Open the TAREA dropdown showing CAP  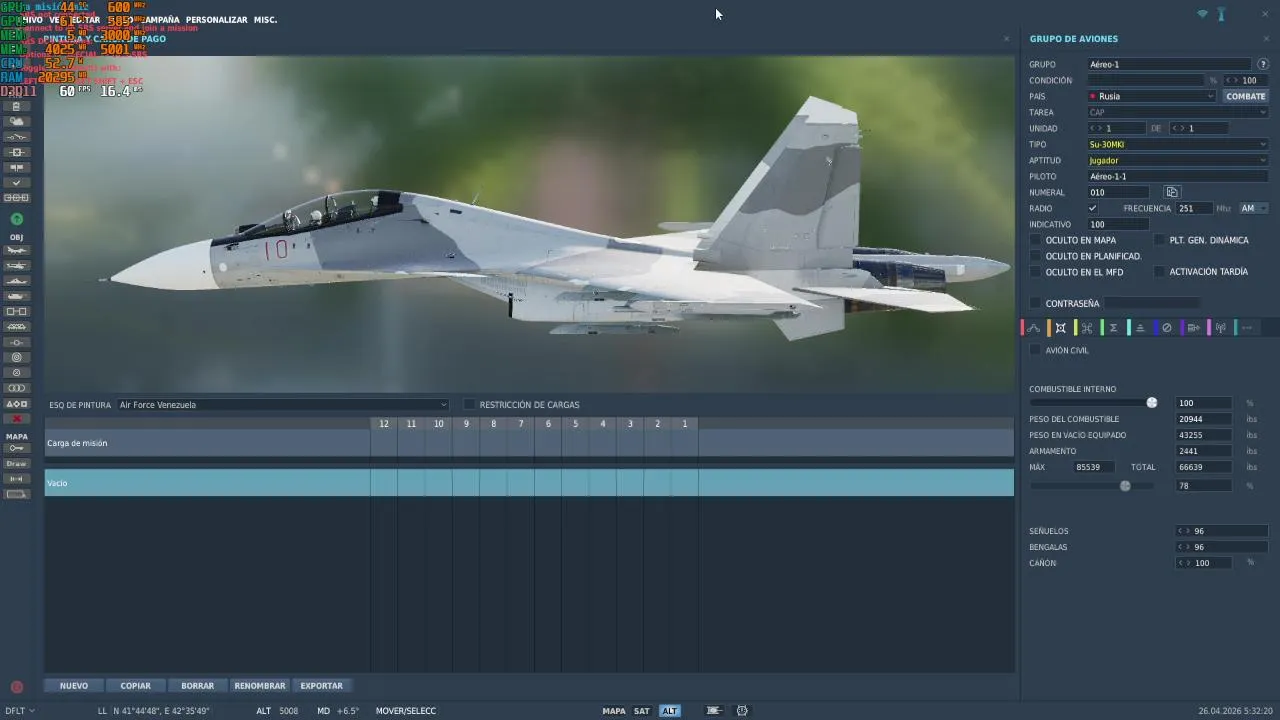(x=1177, y=112)
